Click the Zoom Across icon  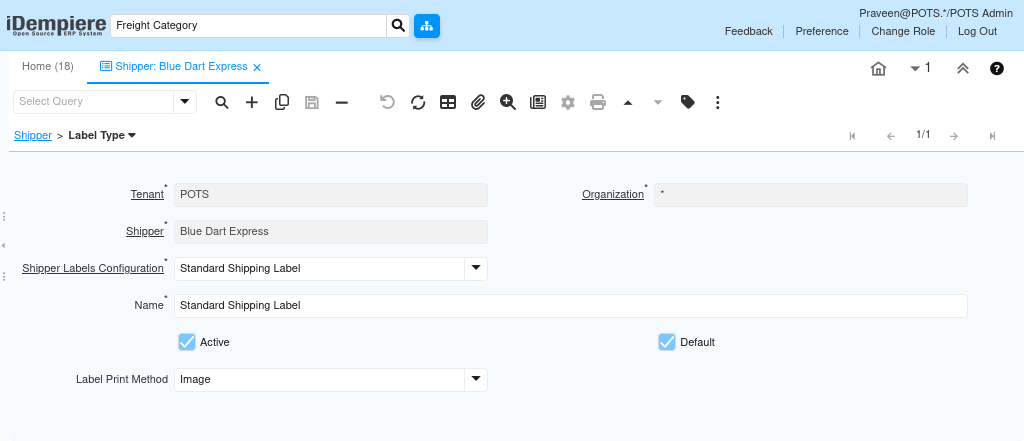point(508,103)
